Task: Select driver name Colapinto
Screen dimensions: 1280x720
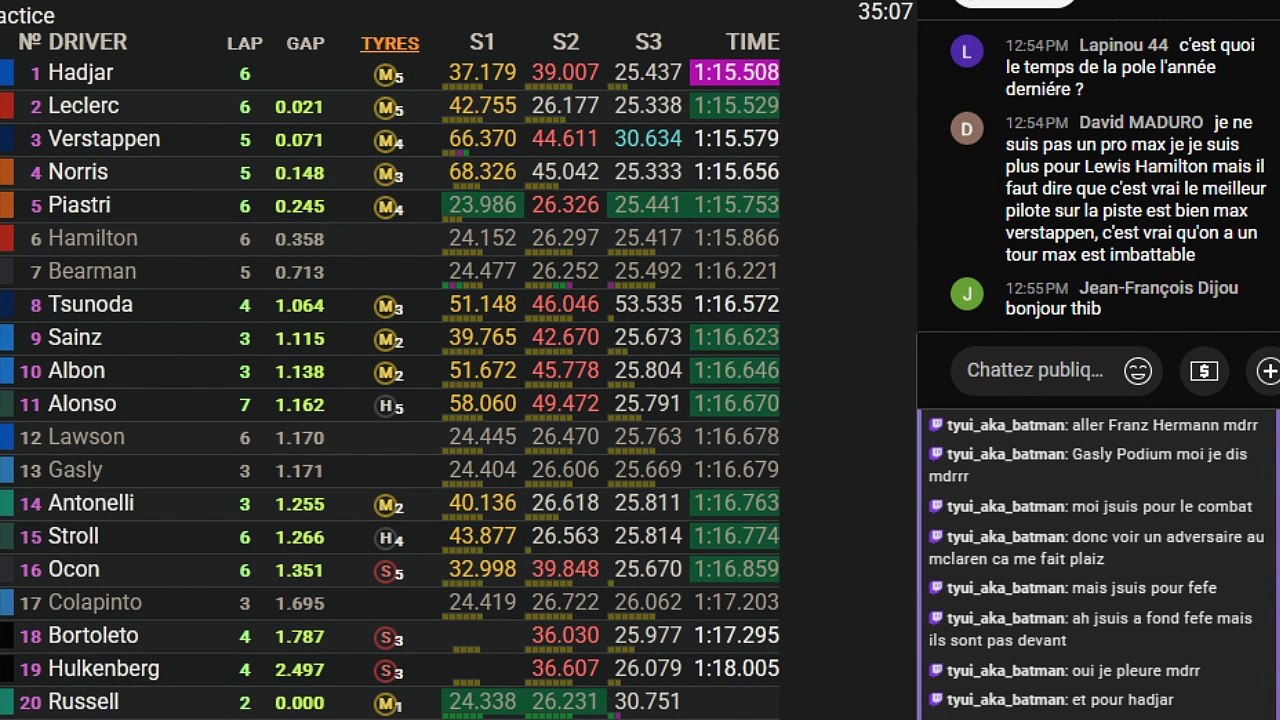Action: point(95,602)
